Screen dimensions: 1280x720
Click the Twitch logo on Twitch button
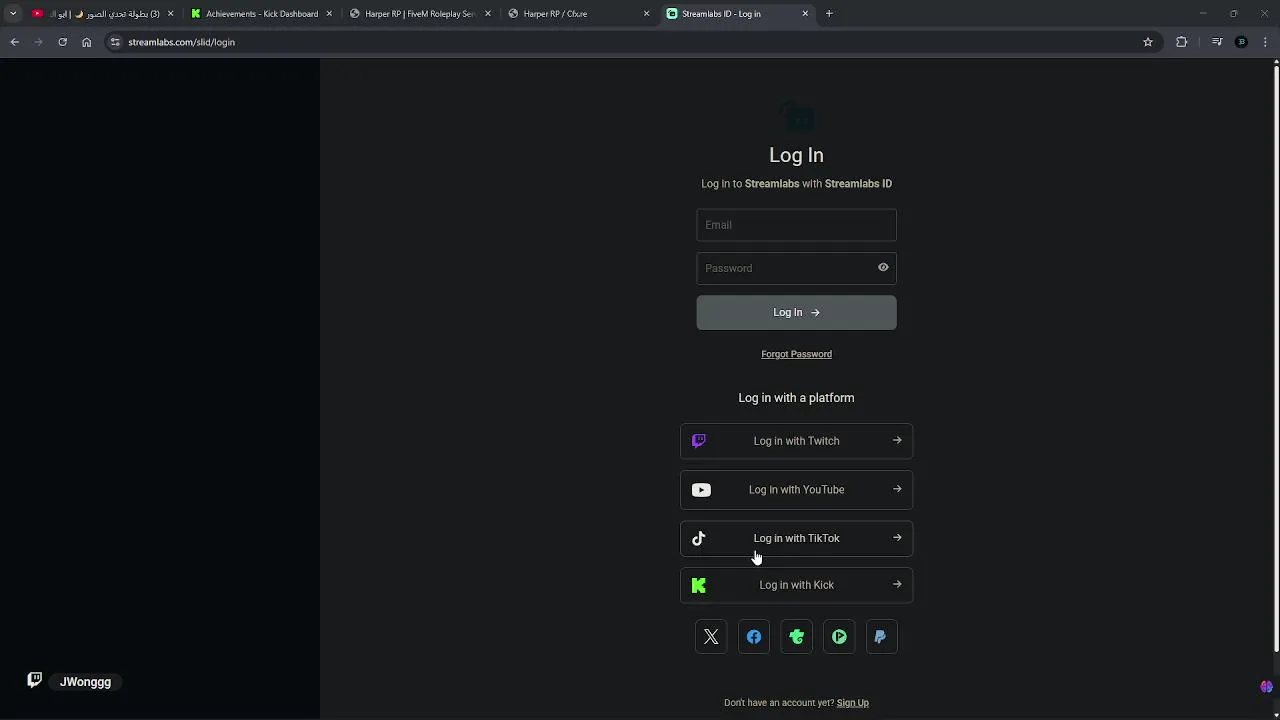(699, 441)
